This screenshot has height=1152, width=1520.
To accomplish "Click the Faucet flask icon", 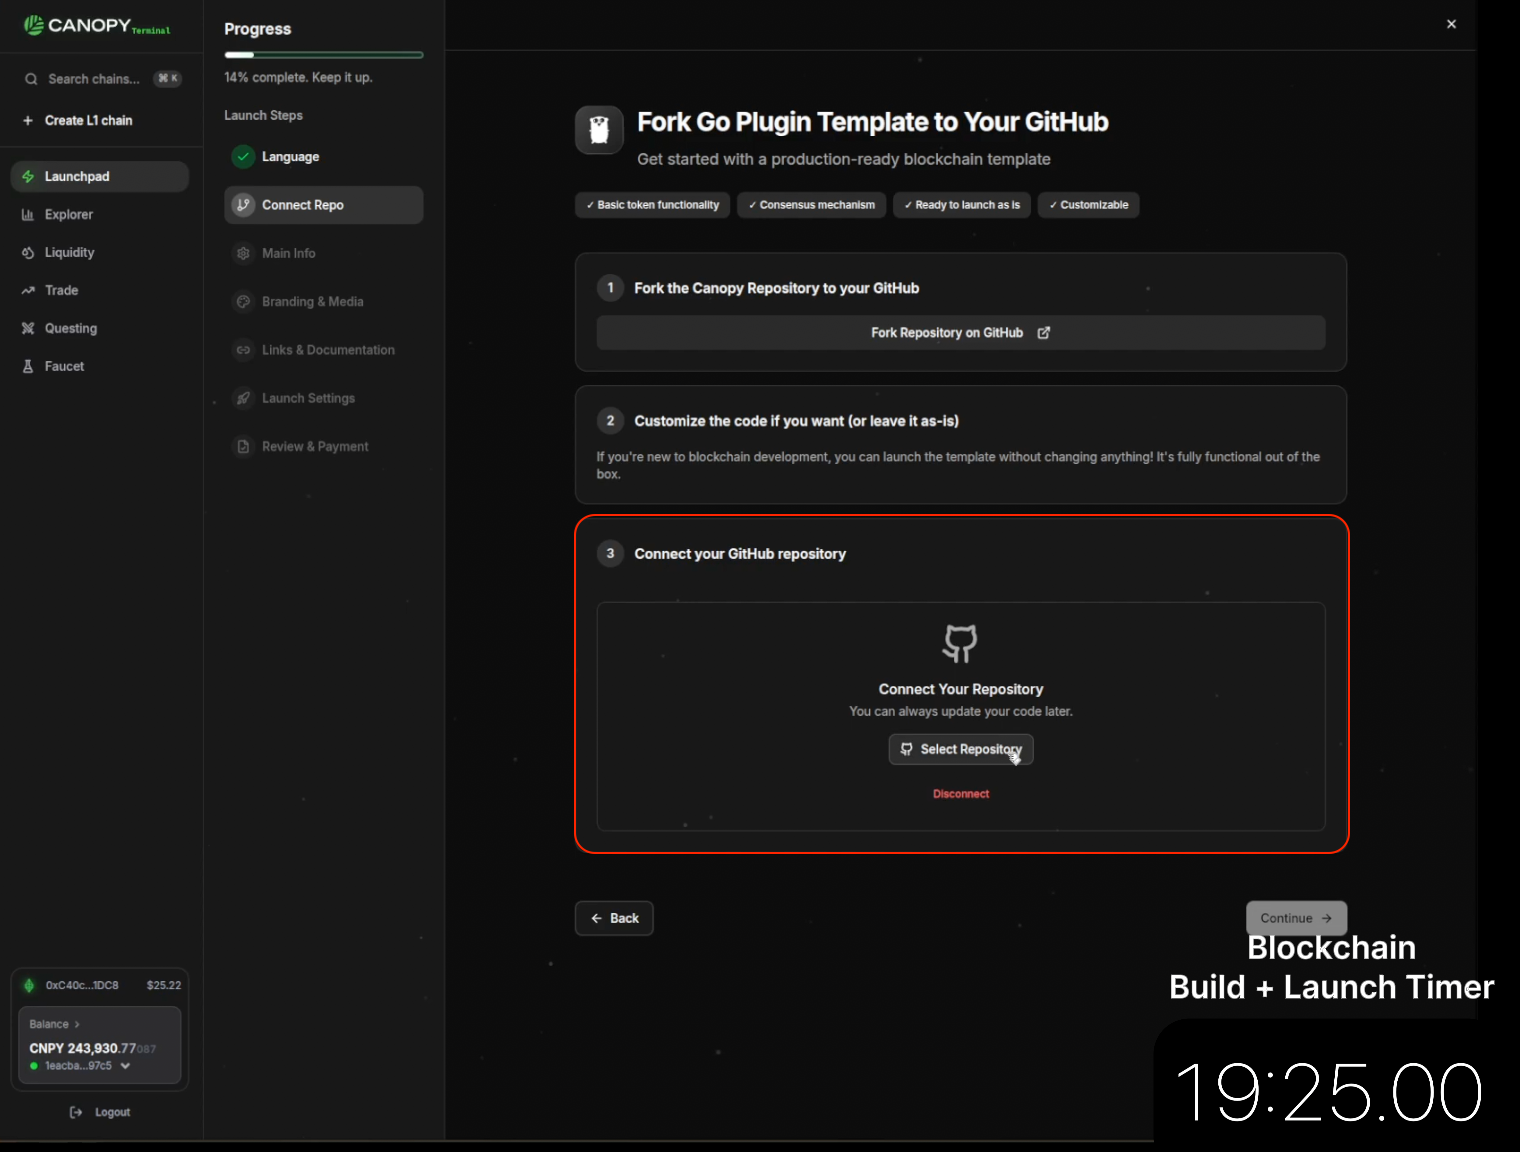I will tap(28, 366).
